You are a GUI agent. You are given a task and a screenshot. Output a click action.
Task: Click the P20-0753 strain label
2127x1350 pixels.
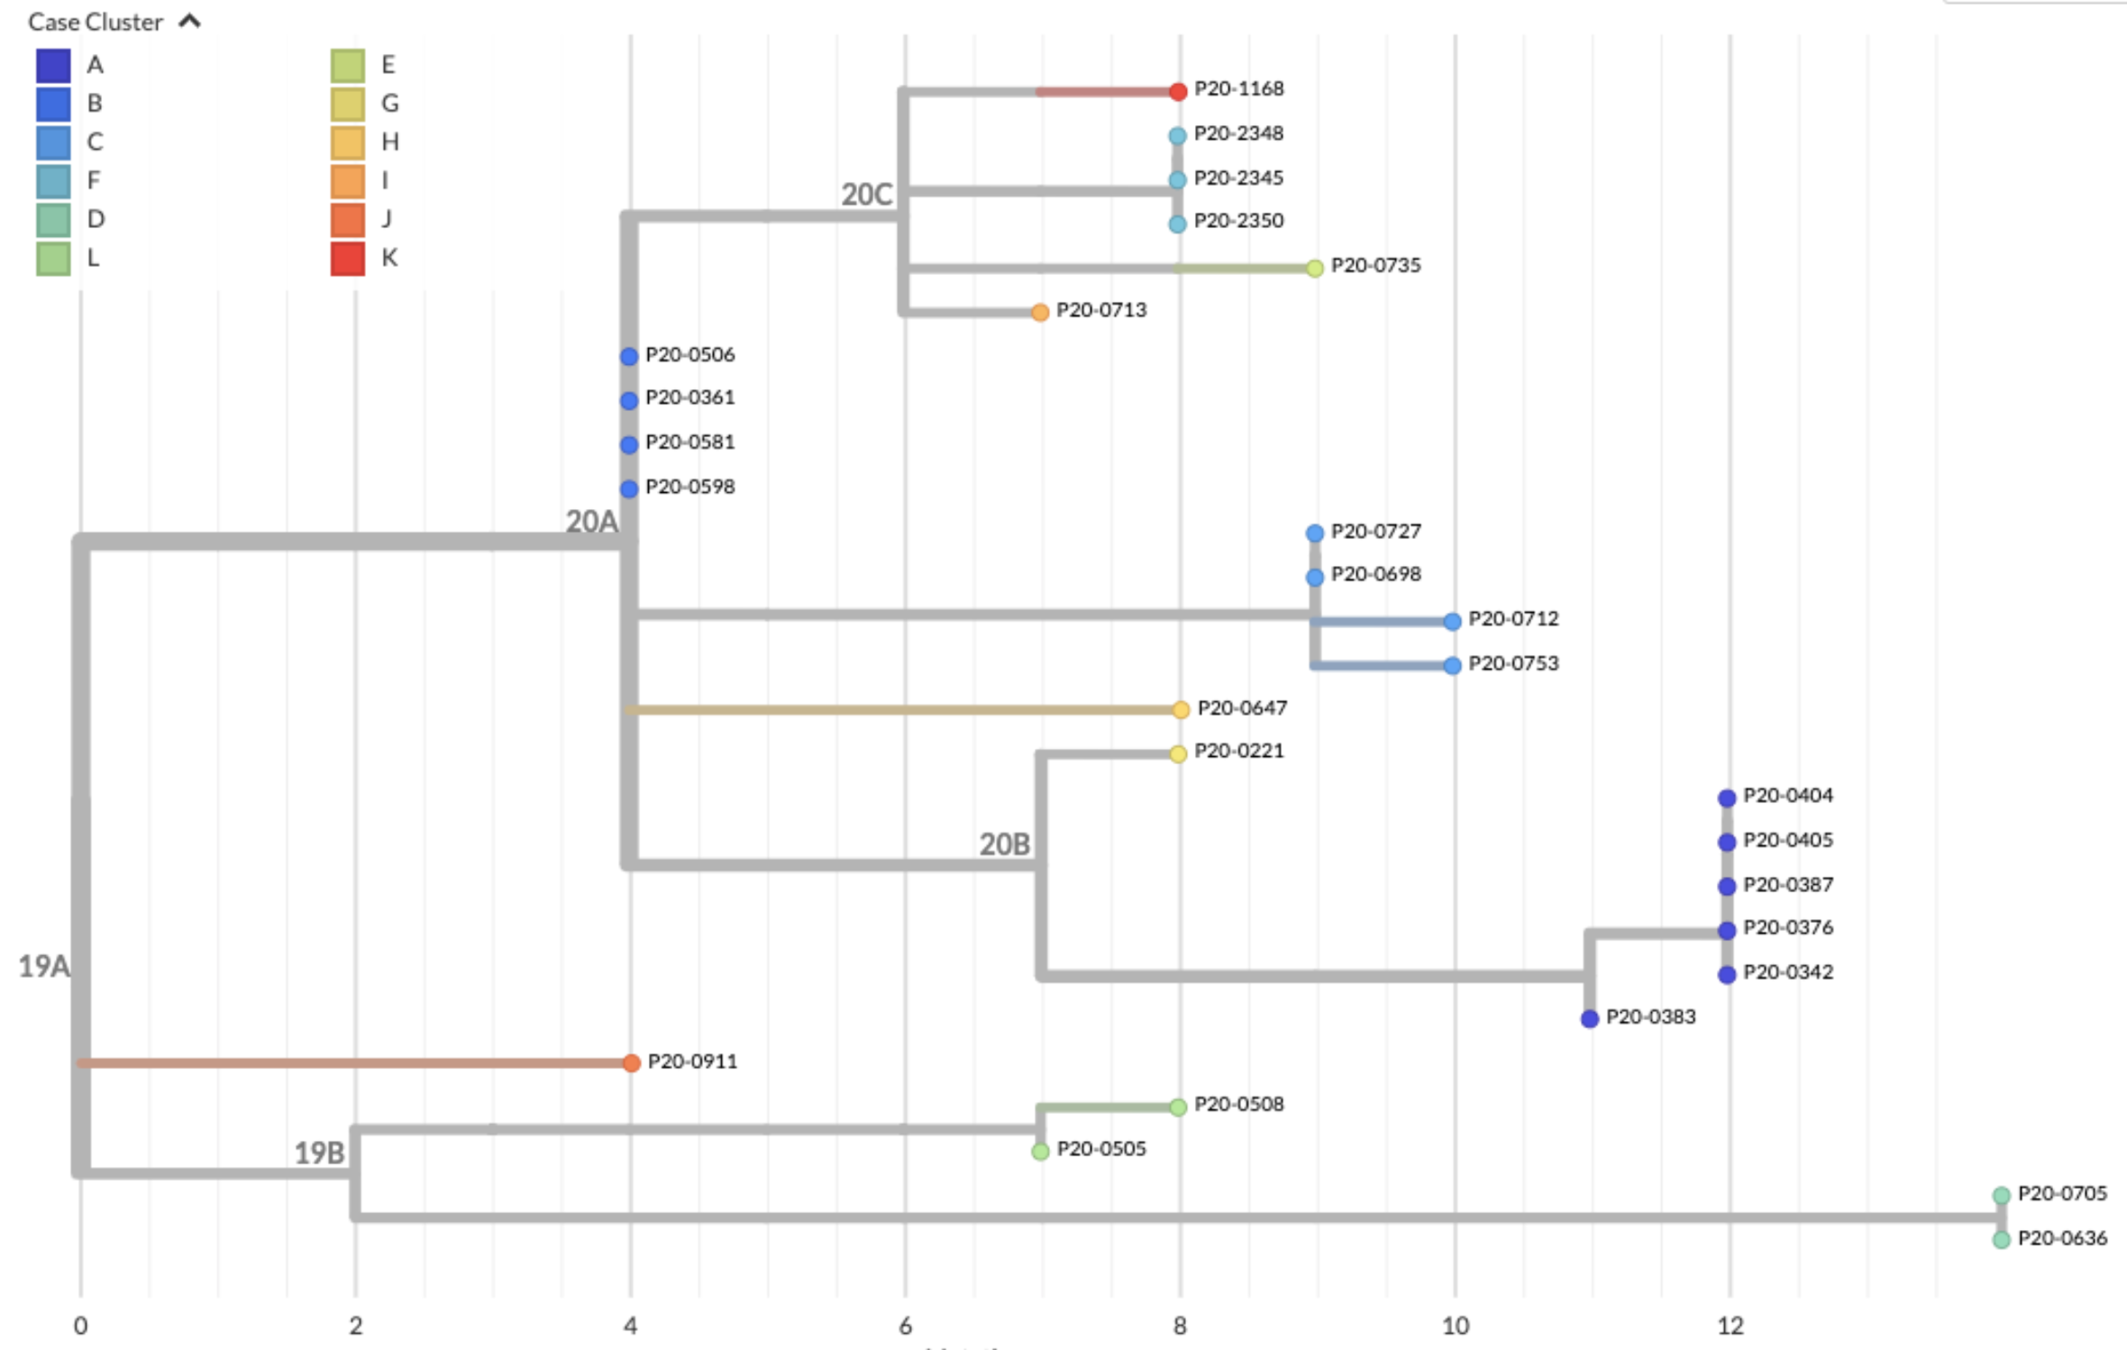(x=1513, y=664)
